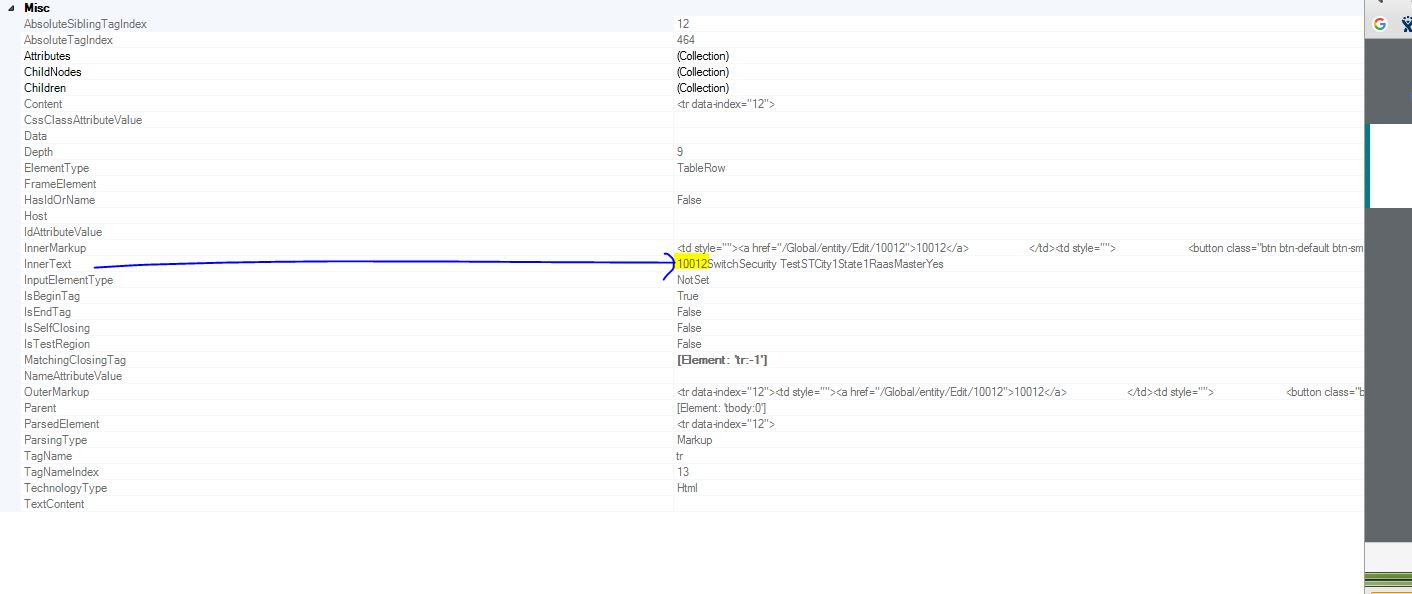Viewport: 1412px width, 594px height.
Task: Collapse the Misc category expander
Action: click(11, 8)
